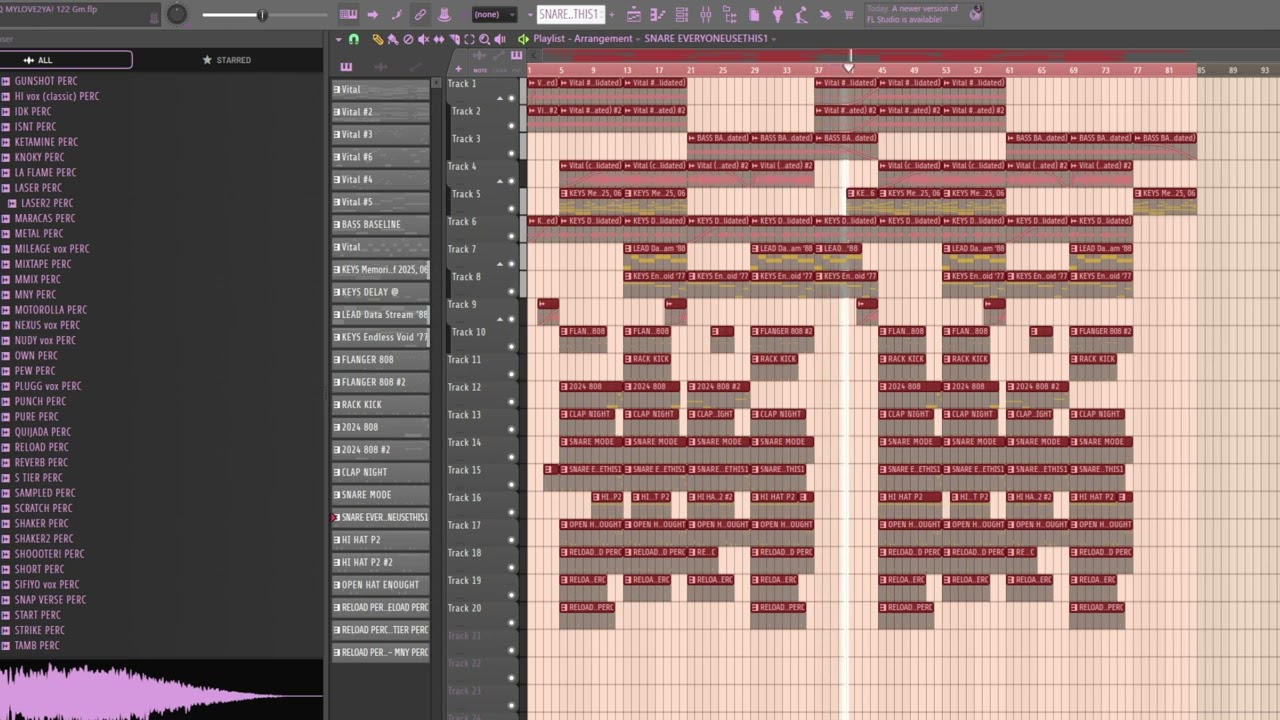Collapse the track group arrow at Track 9
1280x720 pixels.
click(x=500, y=319)
